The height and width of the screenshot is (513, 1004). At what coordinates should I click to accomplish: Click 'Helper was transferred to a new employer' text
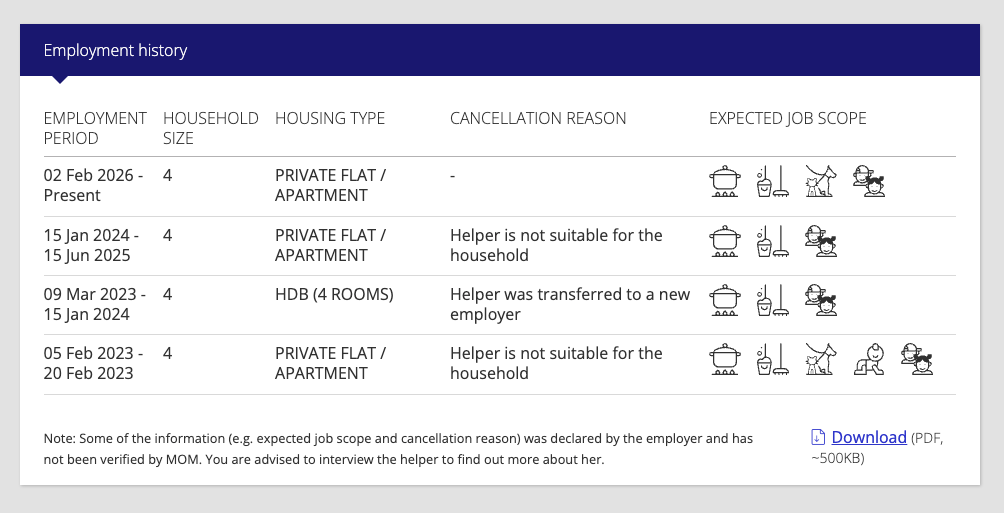[x=570, y=304]
